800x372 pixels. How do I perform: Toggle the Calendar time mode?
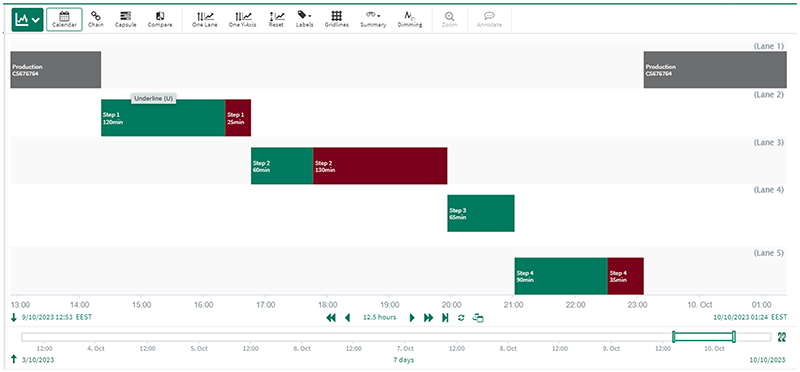click(64, 19)
